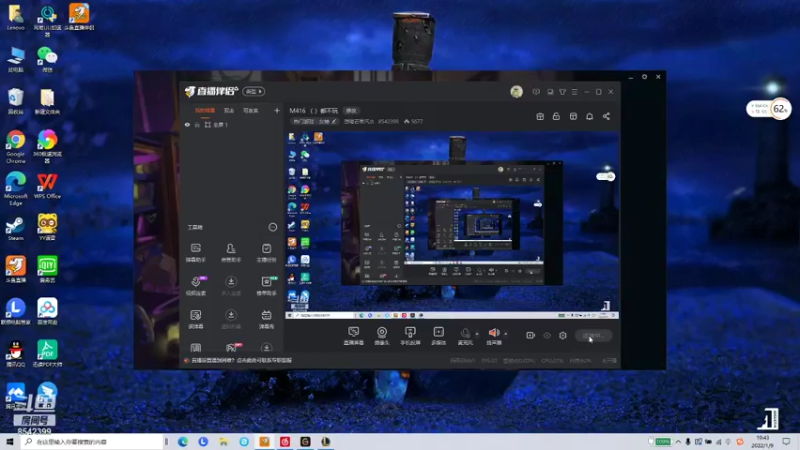Click the greyed download tool in toolbox third row
Viewport: 800px width, 450px height.
(x=231, y=319)
